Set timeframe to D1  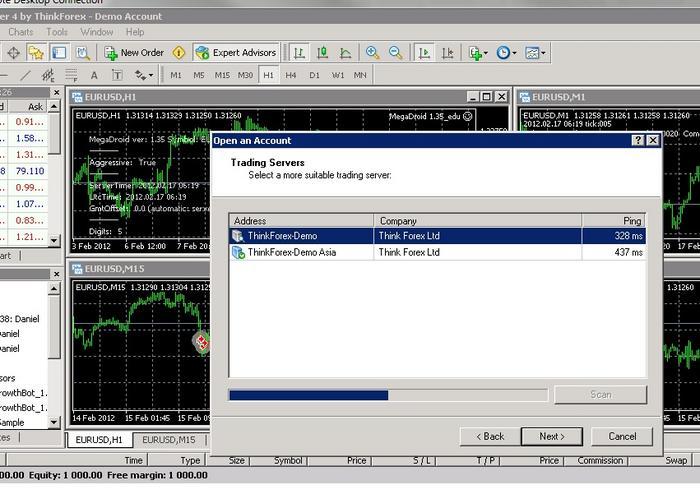coord(314,75)
